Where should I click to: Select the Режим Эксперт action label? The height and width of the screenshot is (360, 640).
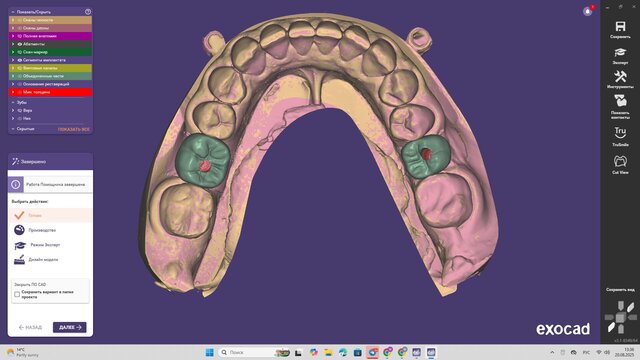pyautogui.click(x=45, y=245)
